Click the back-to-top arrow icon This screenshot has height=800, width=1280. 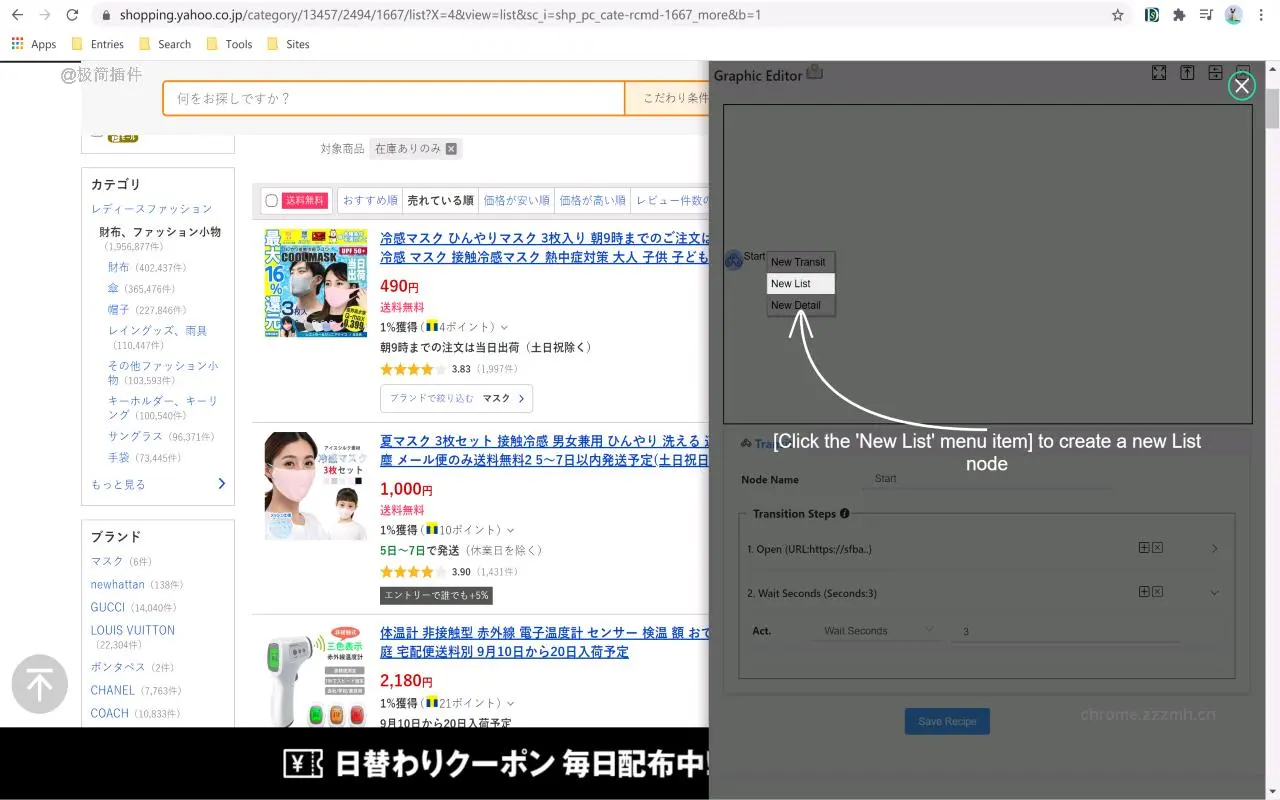click(39, 684)
